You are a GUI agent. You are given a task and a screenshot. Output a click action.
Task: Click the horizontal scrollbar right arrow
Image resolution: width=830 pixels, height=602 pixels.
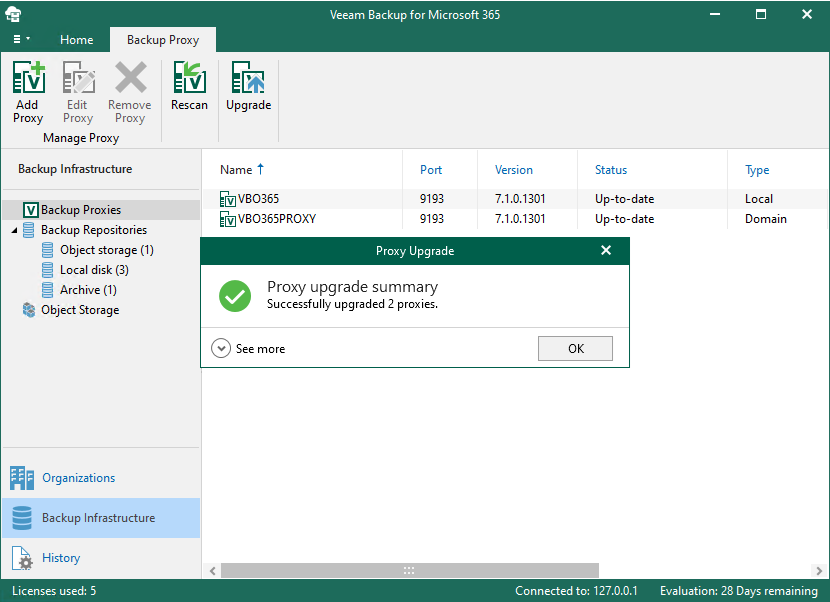(819, 571)
